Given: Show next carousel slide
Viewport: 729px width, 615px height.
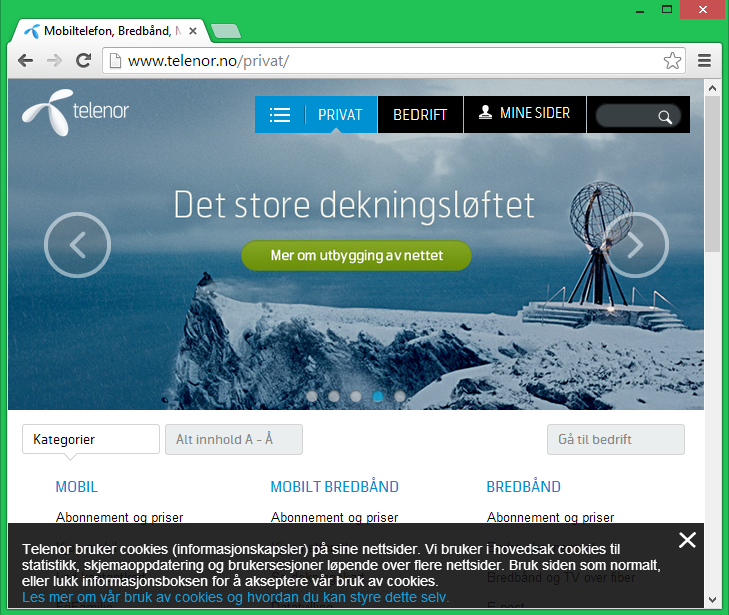Looking at the screenshot, I should coord(636,245).
